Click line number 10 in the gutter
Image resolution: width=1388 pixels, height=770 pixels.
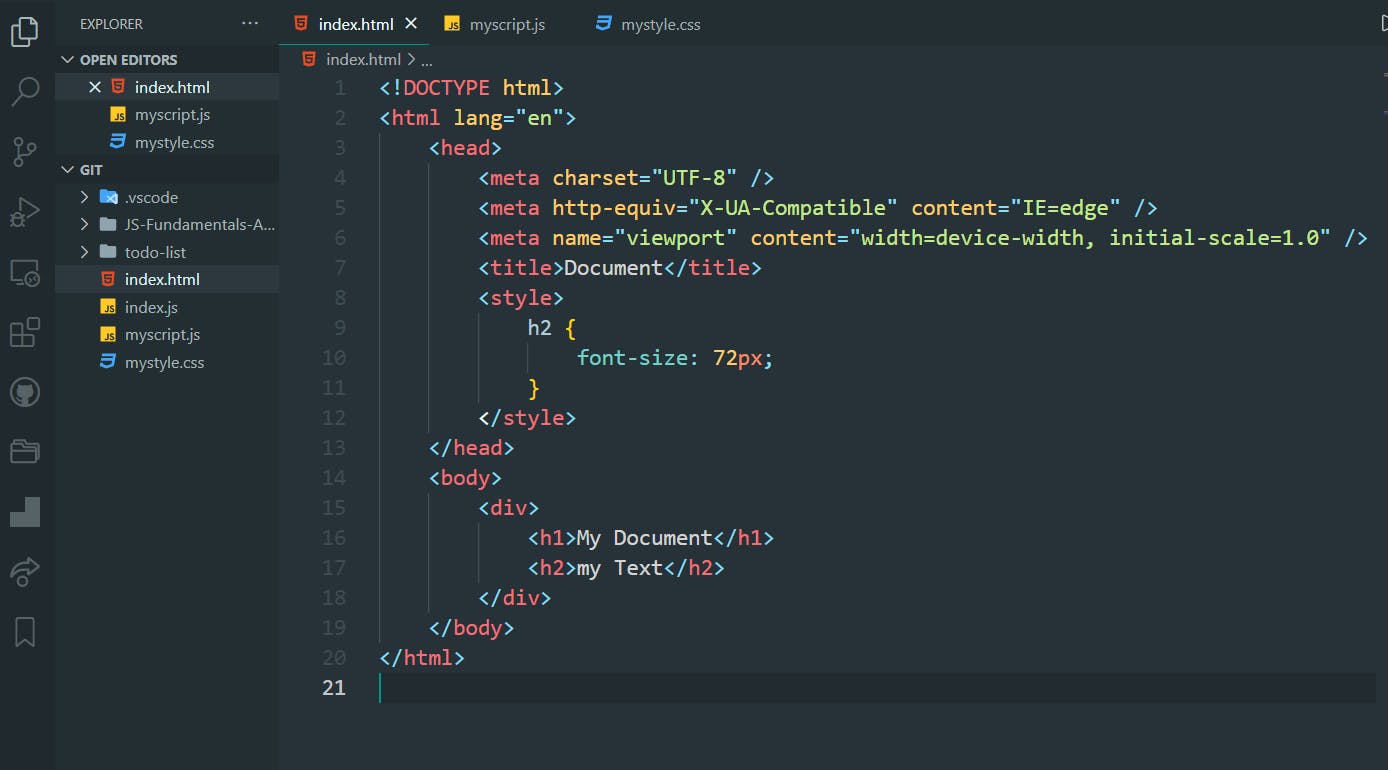(x=334, y=358)
